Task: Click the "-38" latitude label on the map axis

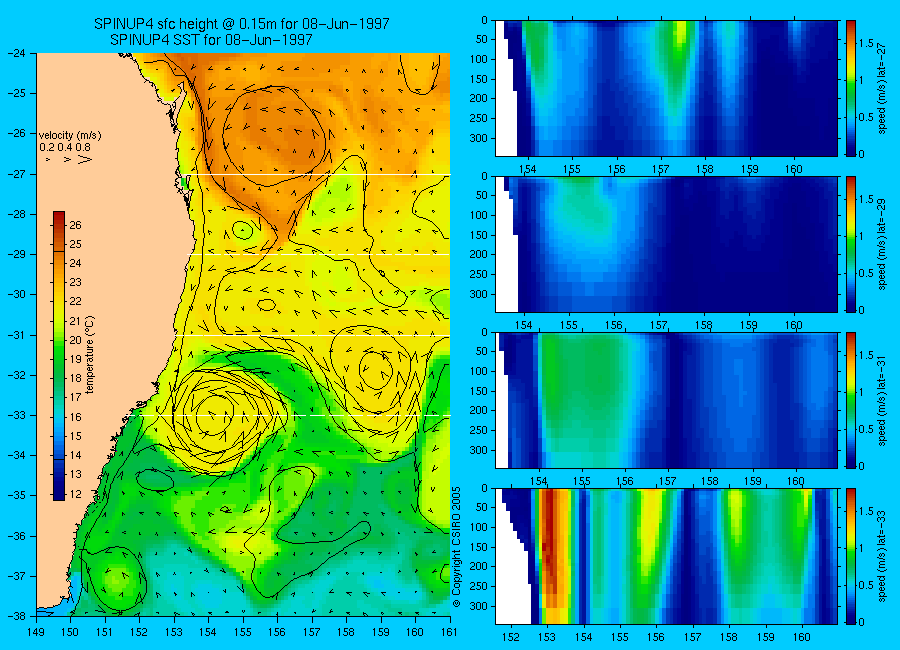Action: (x=18, y=616)
